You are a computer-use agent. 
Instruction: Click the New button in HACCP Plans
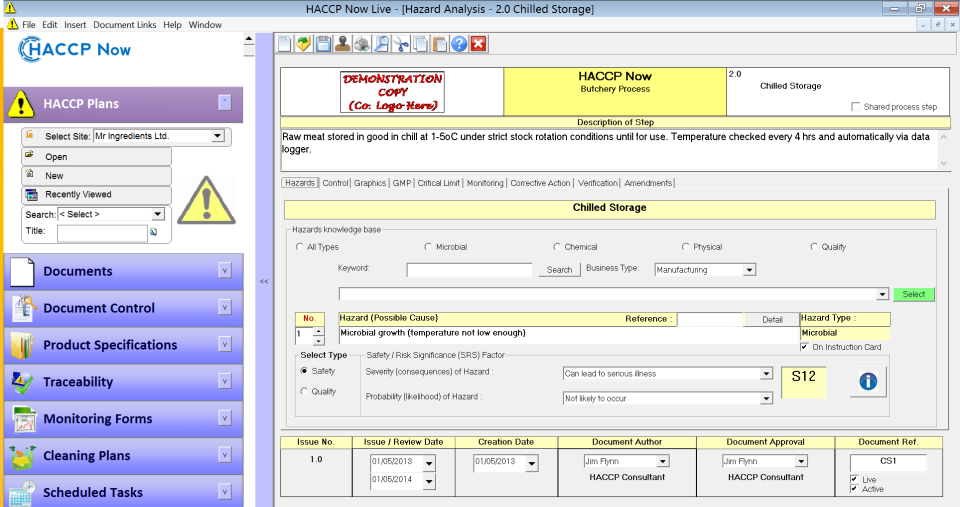point(96,176)
